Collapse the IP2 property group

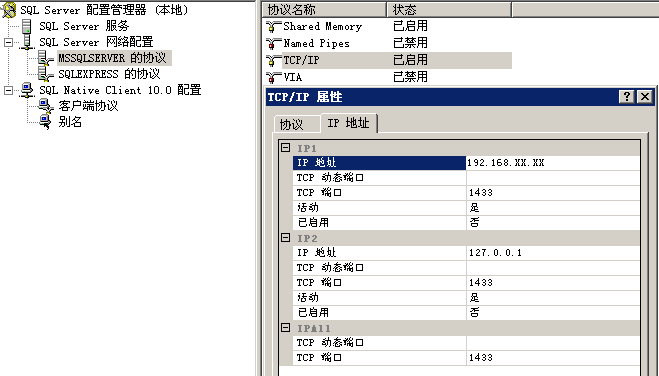[285, 238]
